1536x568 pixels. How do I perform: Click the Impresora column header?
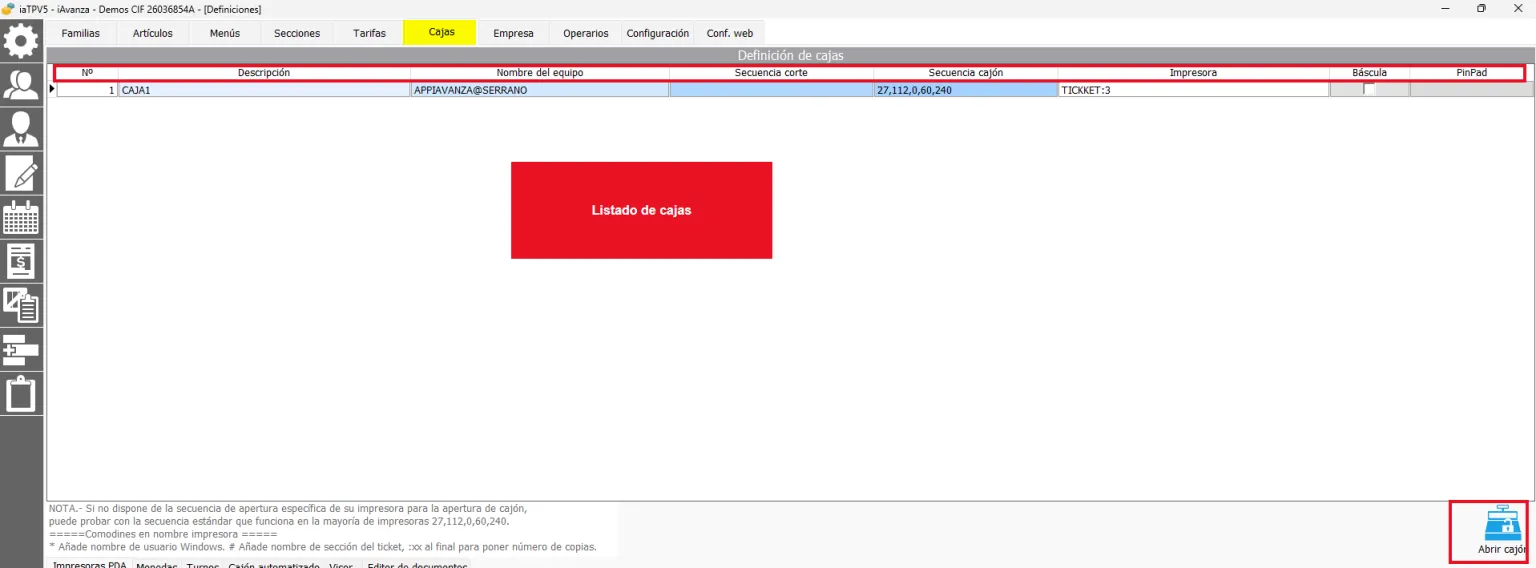click(x=1194, y=73)
